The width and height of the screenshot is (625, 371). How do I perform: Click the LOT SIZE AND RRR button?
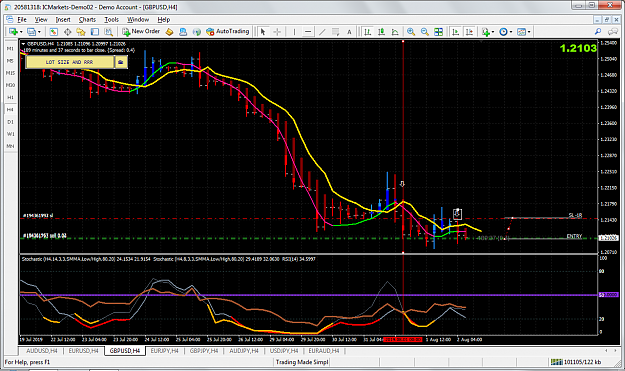(x=69, y=62)
